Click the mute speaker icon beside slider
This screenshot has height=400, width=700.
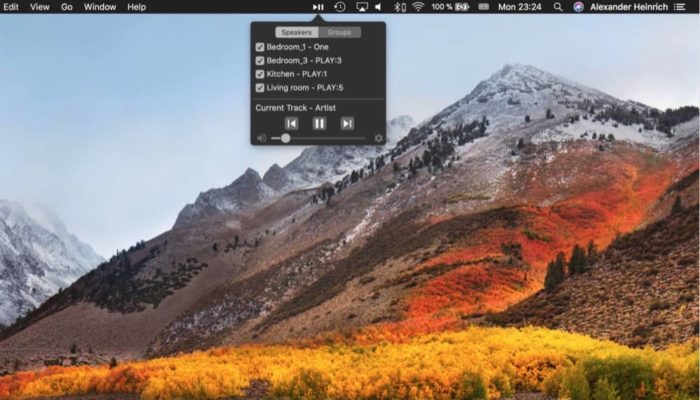pos(262,138)
